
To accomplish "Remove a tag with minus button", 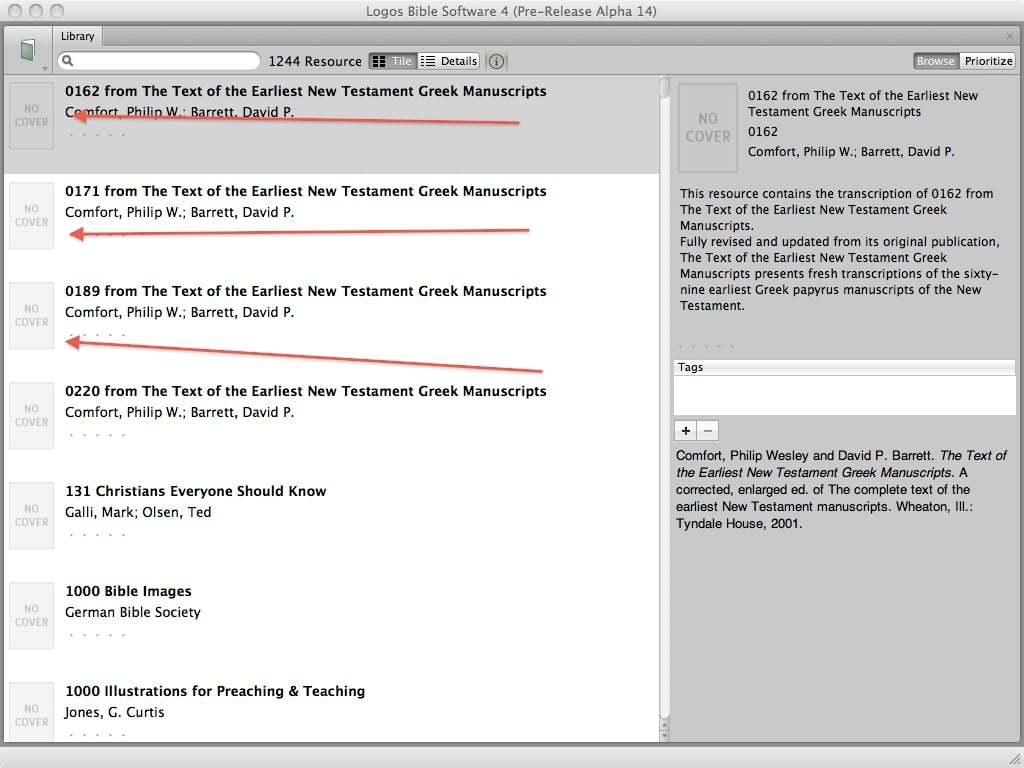I will [x=708, y=430].
